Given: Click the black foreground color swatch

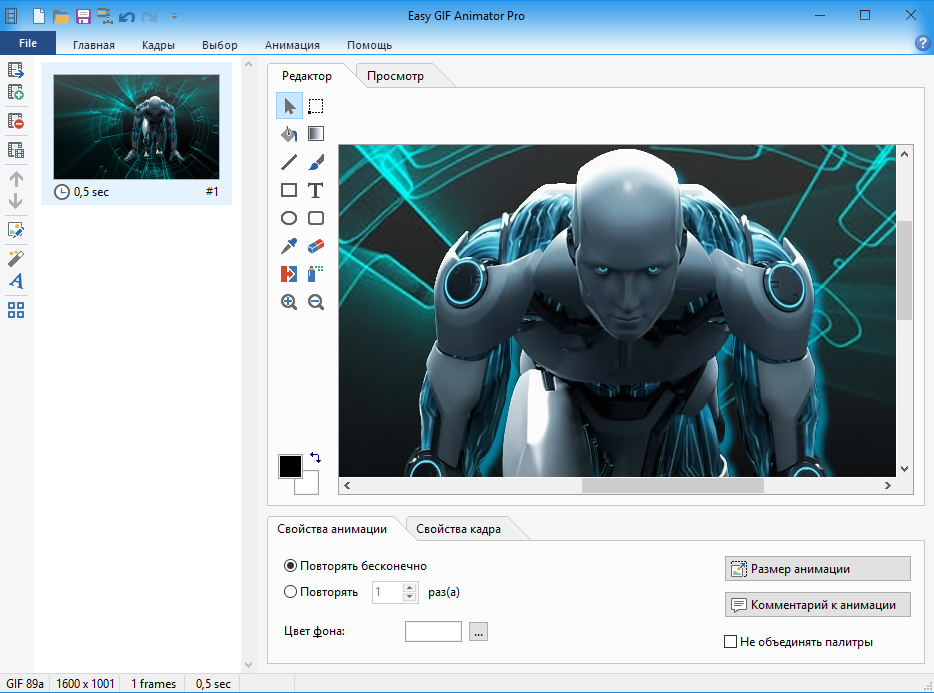Looking at the screenshot, I should pyautogui.click(x=290, y=466).
